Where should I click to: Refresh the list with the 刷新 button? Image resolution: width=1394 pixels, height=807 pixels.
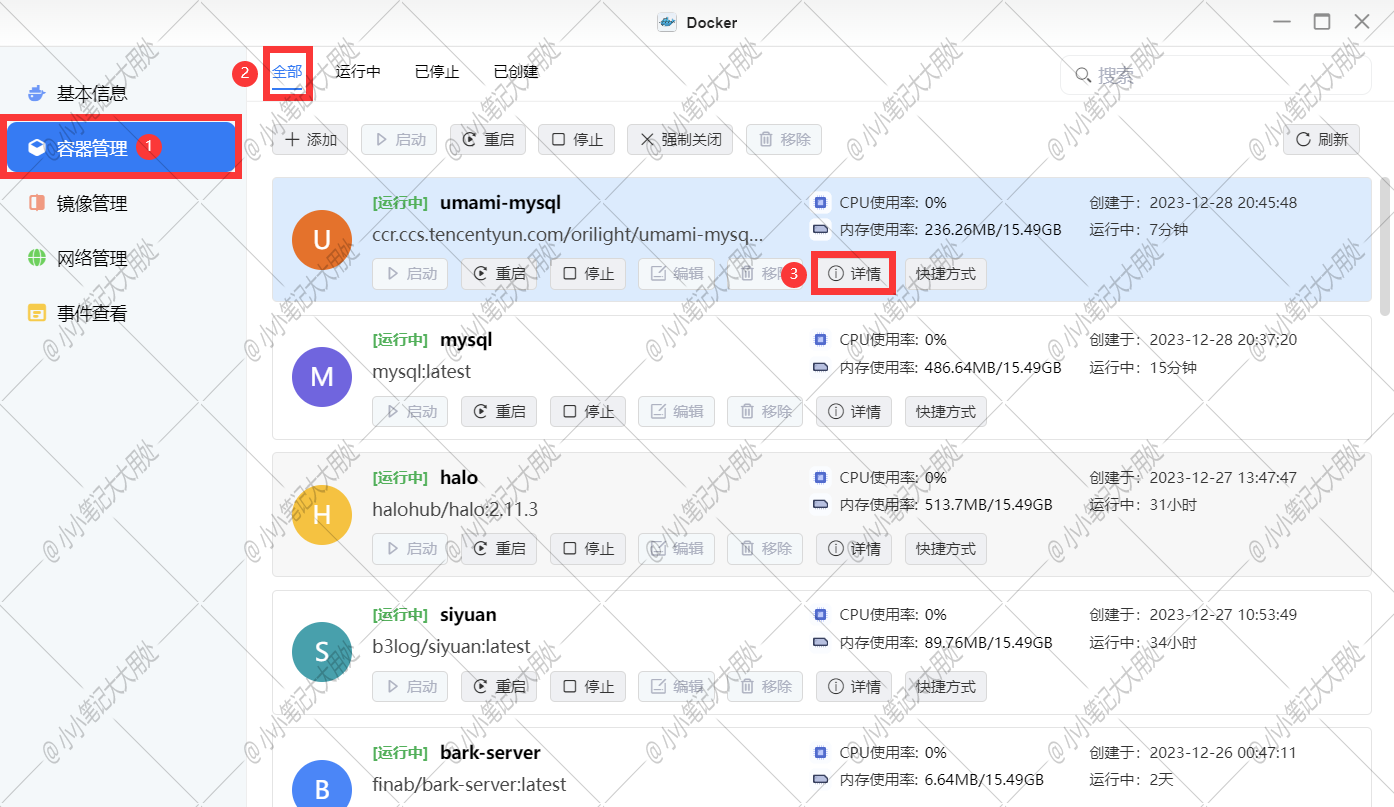point(1322,140)
